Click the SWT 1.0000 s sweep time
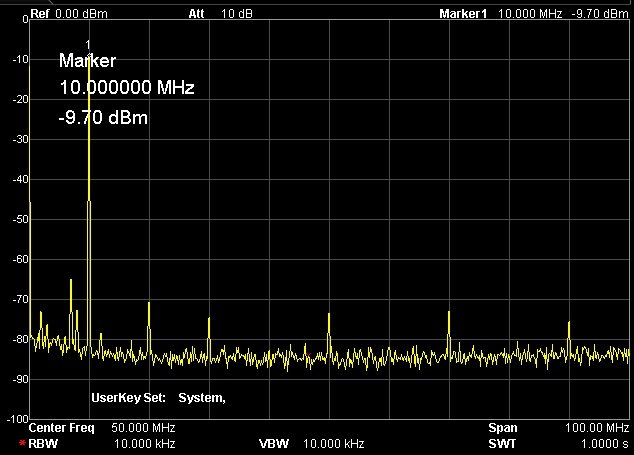The image size is (634, 455). pos(558,443)
